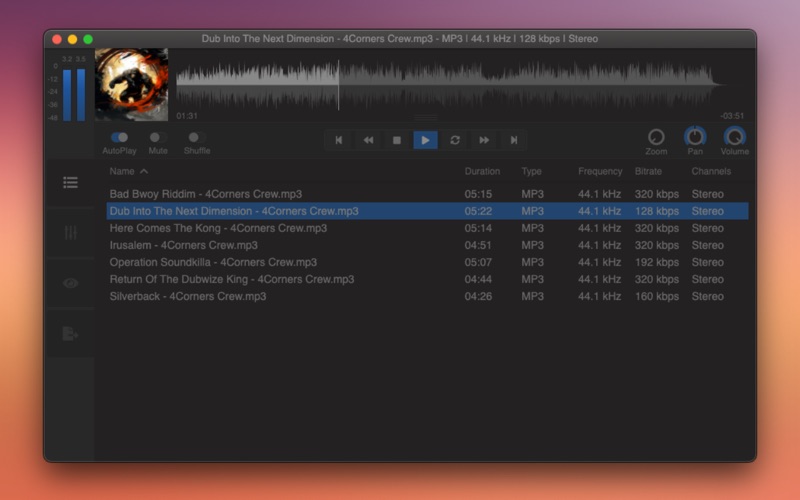
Task: Sort playlist by Frequency column
Action: click(x=600, y=171)
